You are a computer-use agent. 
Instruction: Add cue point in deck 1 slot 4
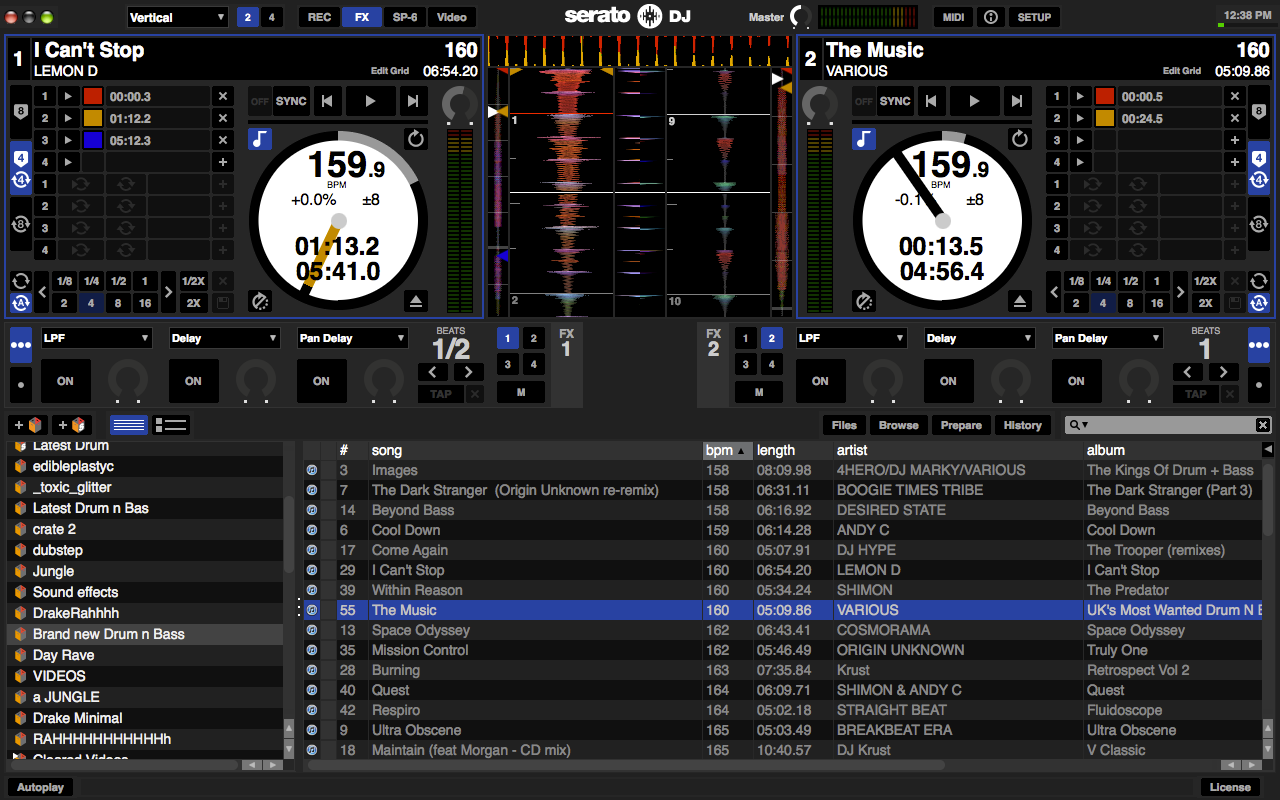[223, 162]
